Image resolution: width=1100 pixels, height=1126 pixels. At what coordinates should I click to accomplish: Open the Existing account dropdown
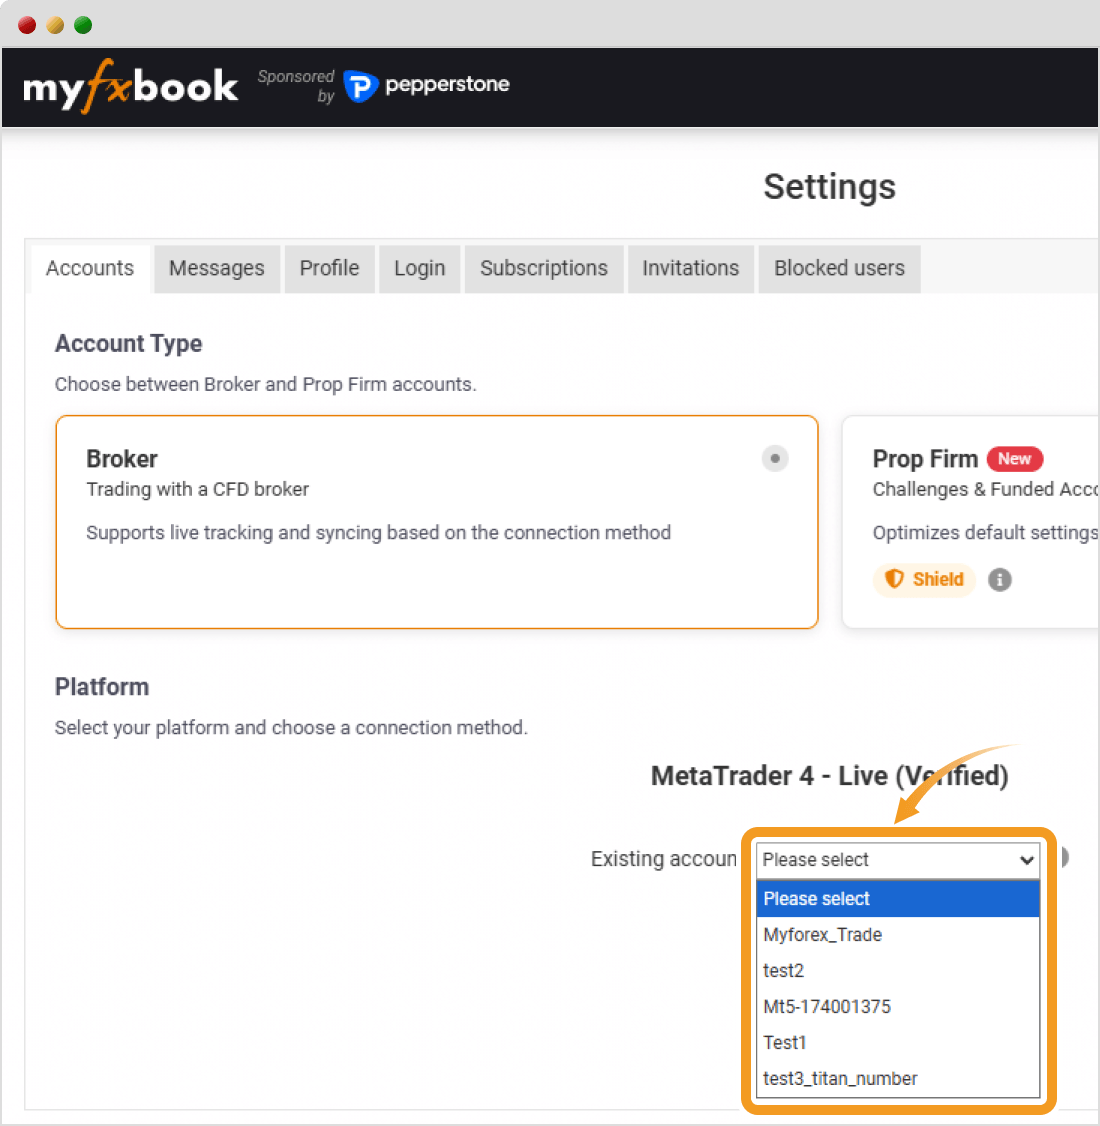[x=898, y=860]
